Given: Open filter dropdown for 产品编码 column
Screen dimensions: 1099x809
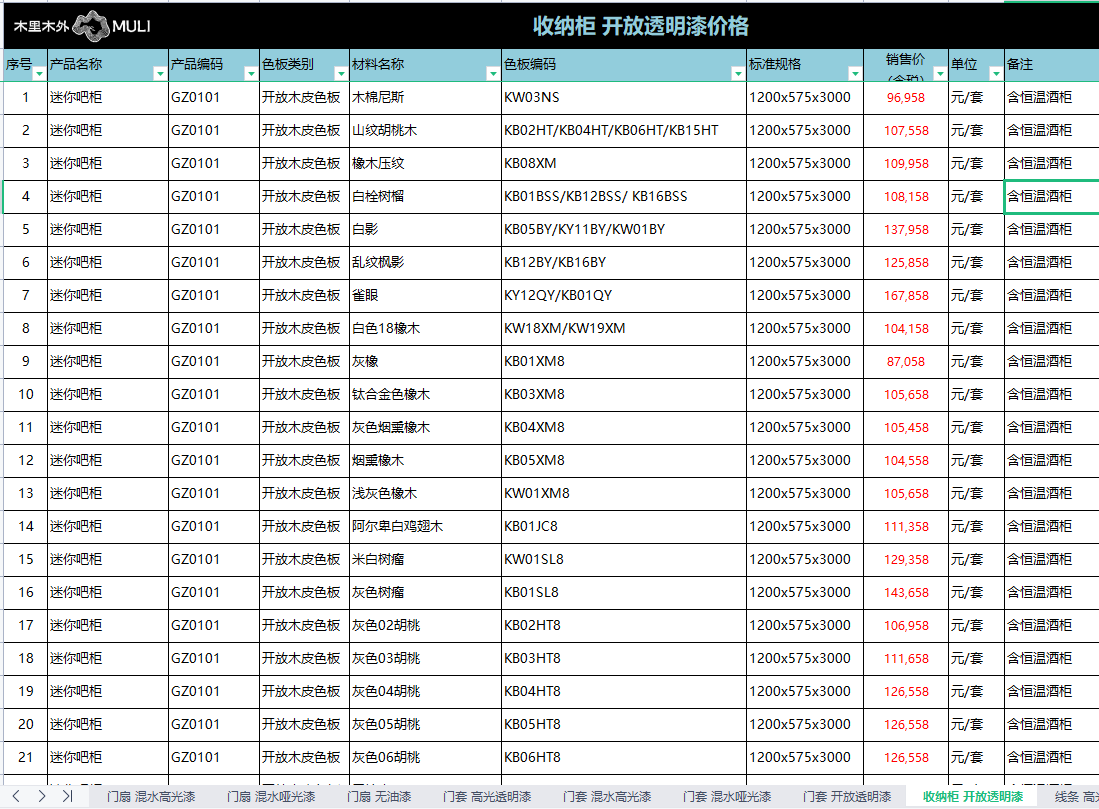Looking at the screenshot, I should (x=250, y=73).
